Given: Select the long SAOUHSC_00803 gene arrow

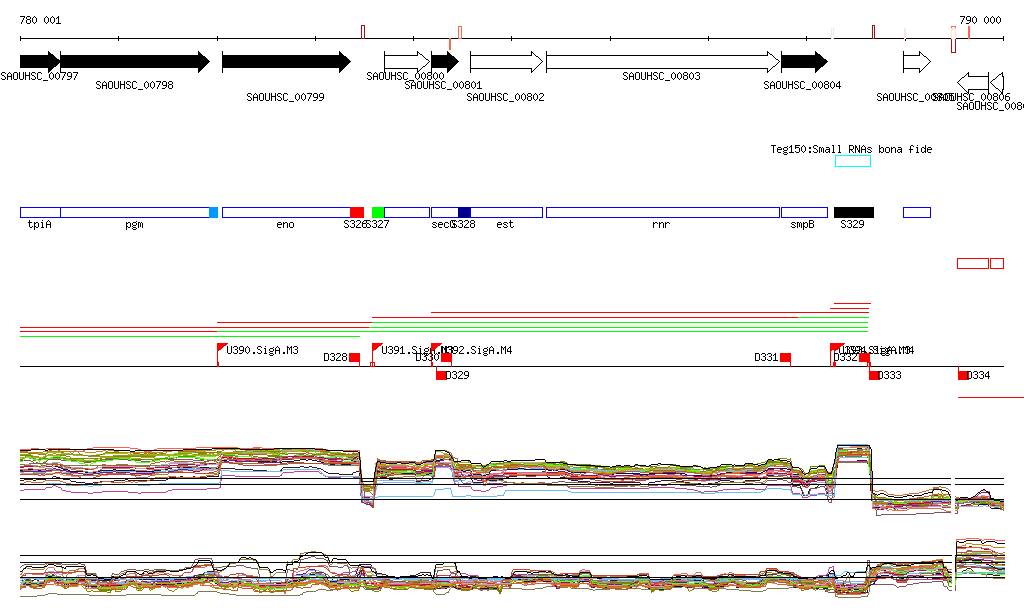Looking at the screenshot, I should pos(661,62).
